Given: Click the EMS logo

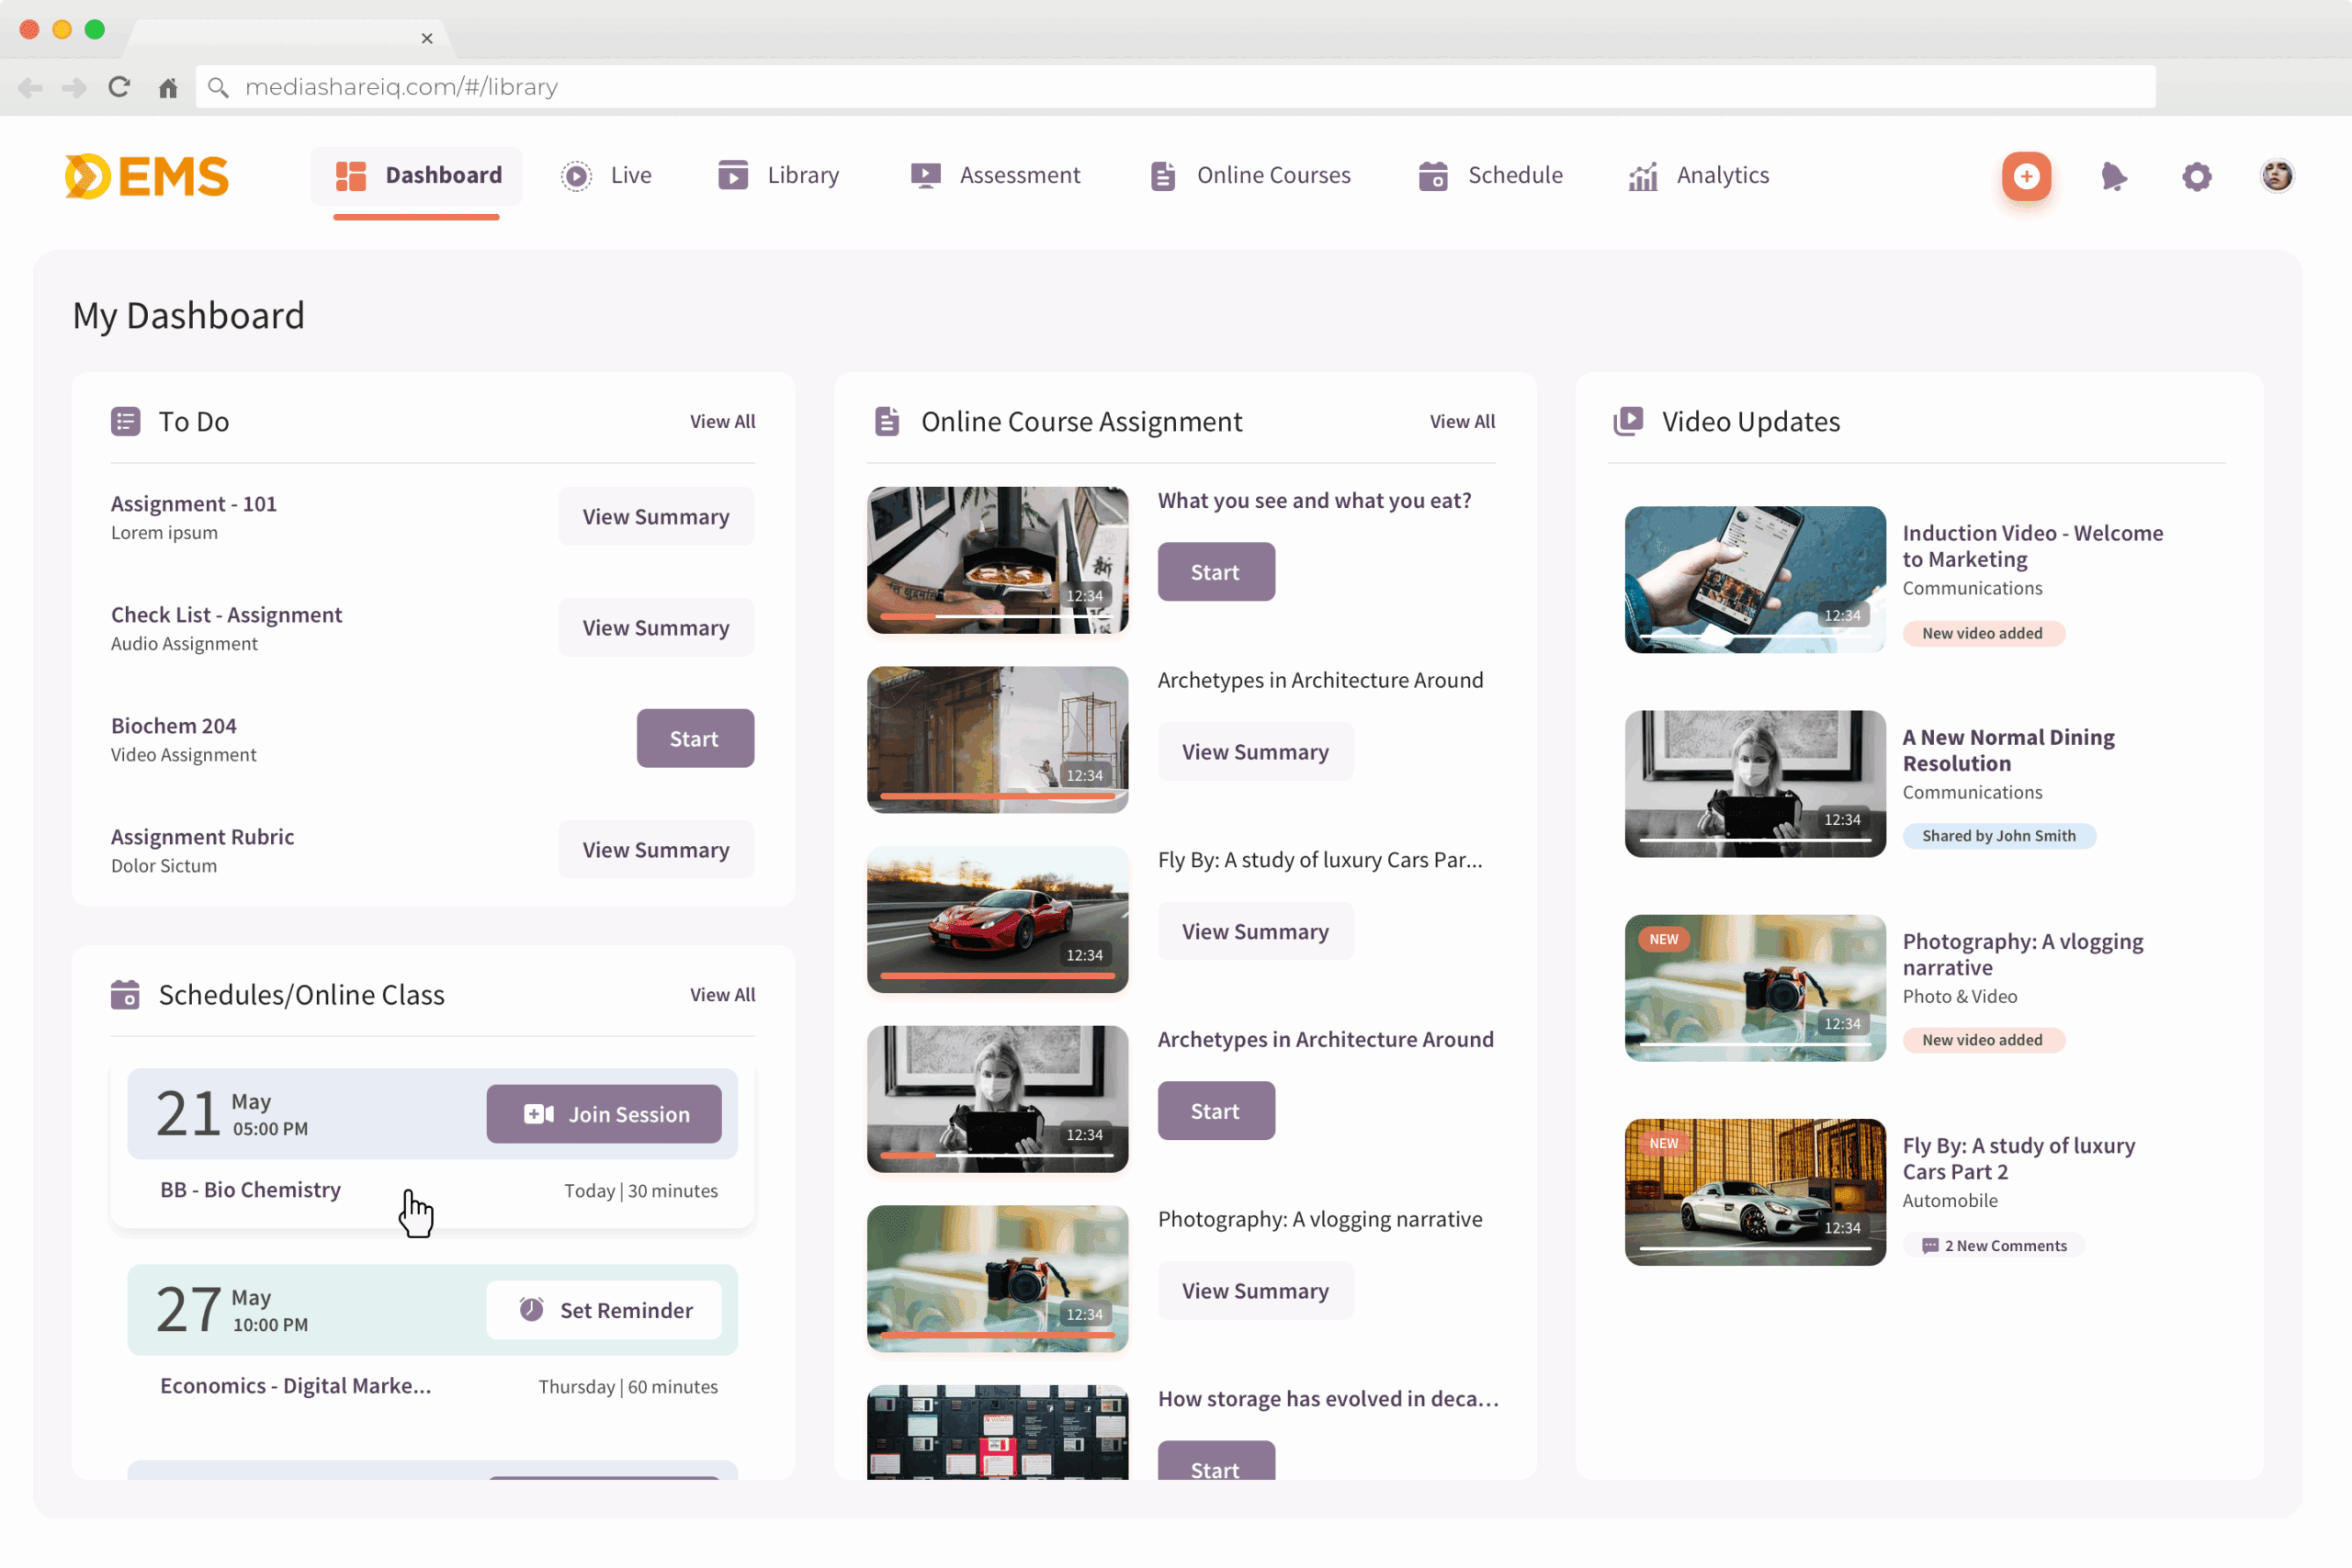Looking at the screenshot, I should (147, 177).
